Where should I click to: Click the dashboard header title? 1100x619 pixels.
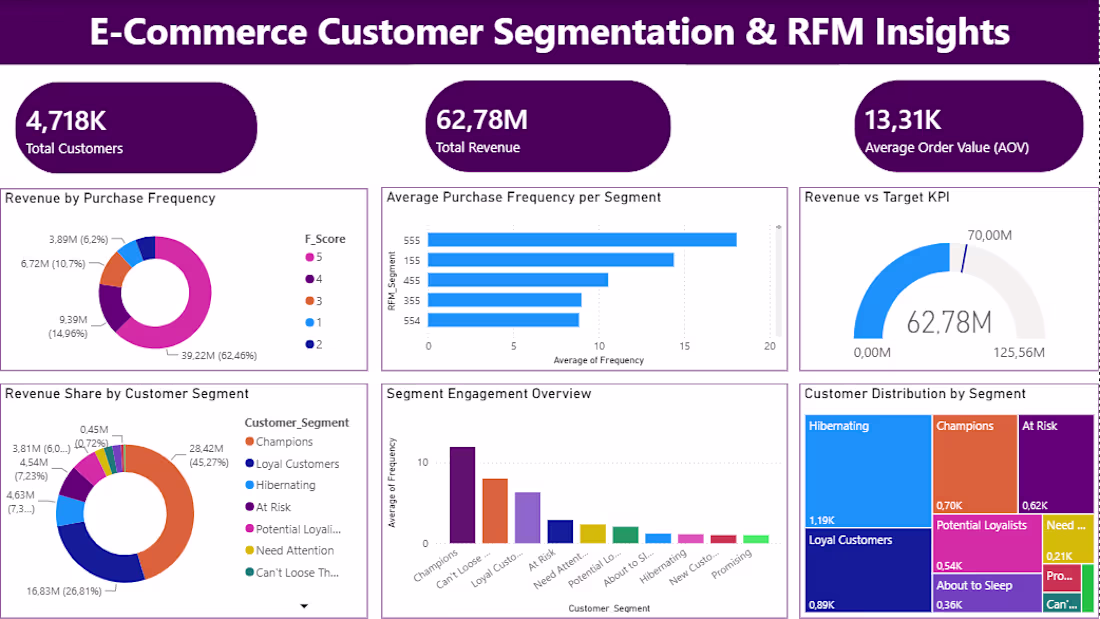click(x=549, y=32)
